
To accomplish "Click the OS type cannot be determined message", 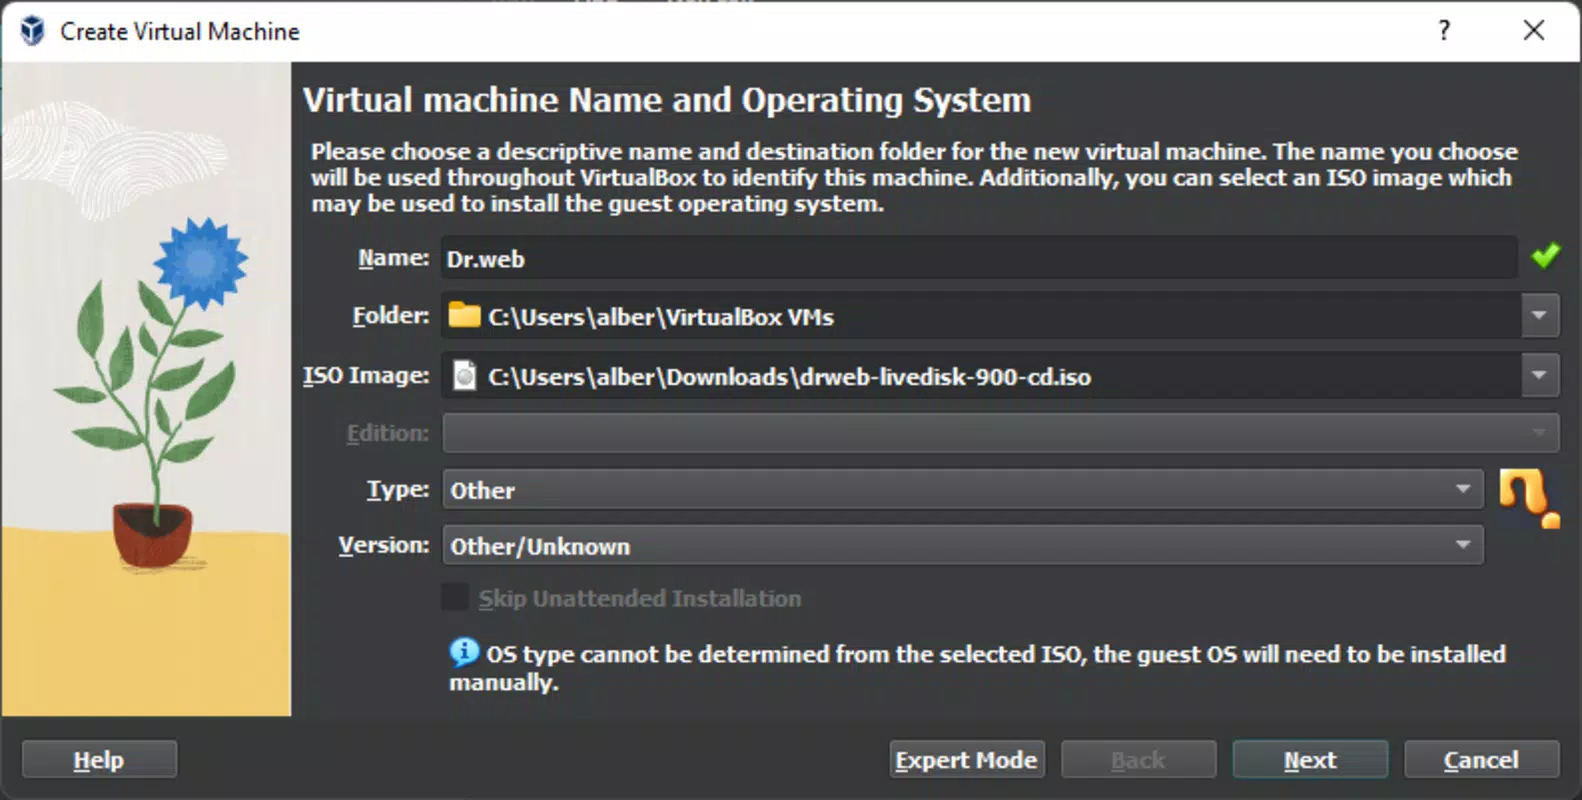I will click(978, 668).
